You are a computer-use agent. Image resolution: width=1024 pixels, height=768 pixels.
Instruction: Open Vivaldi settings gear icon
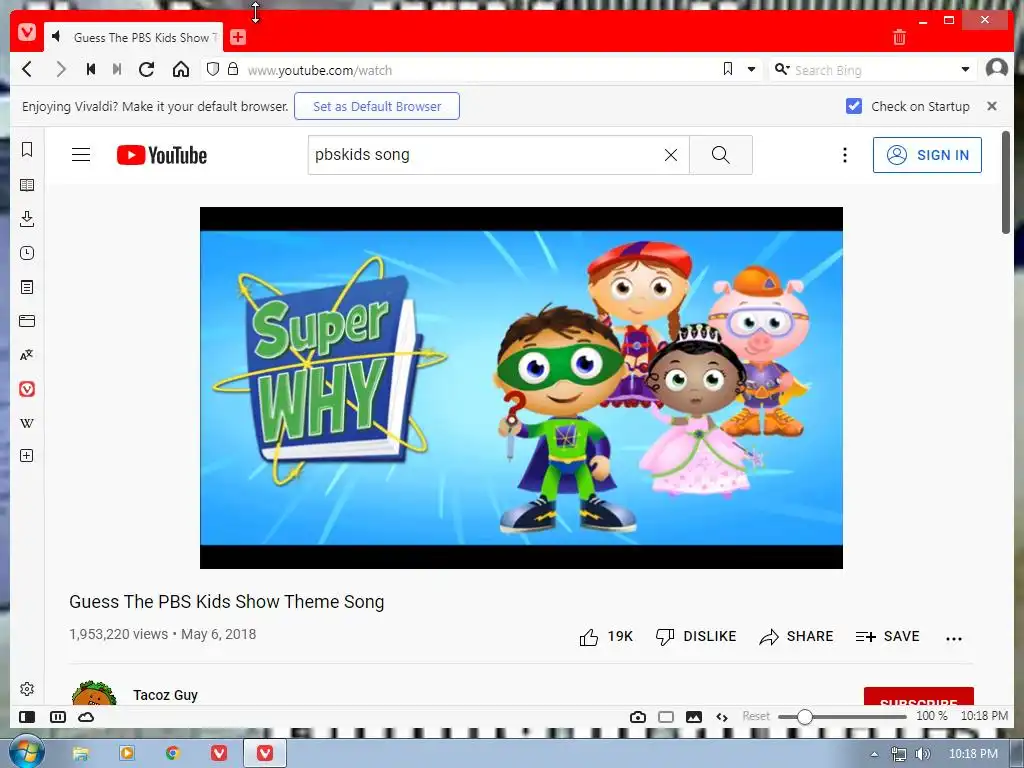pyautogui.click(x=27, y=689)
